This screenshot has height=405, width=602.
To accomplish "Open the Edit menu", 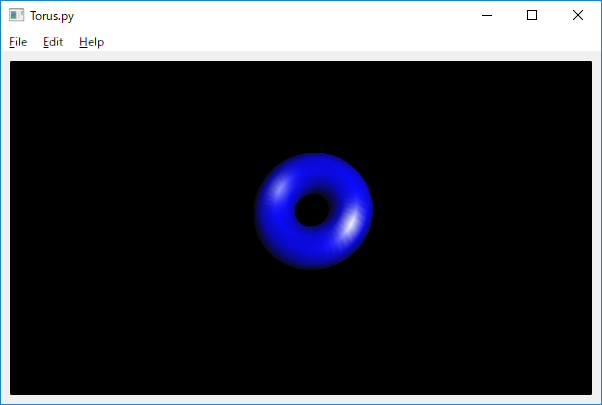I will (53, 42).
